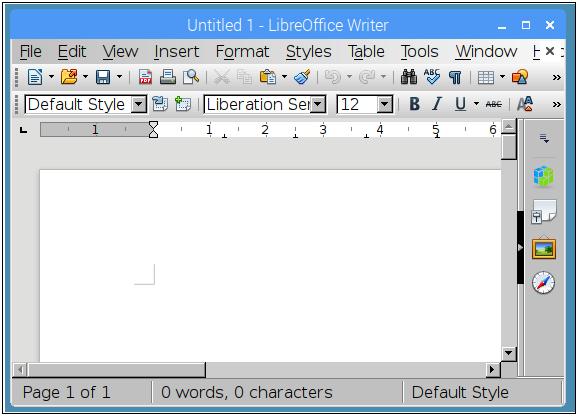Screen dimensions: 578x418
Task: Click the vertical scrollbar down arrow
Action: pyautogui.click(x=508, y=353)
